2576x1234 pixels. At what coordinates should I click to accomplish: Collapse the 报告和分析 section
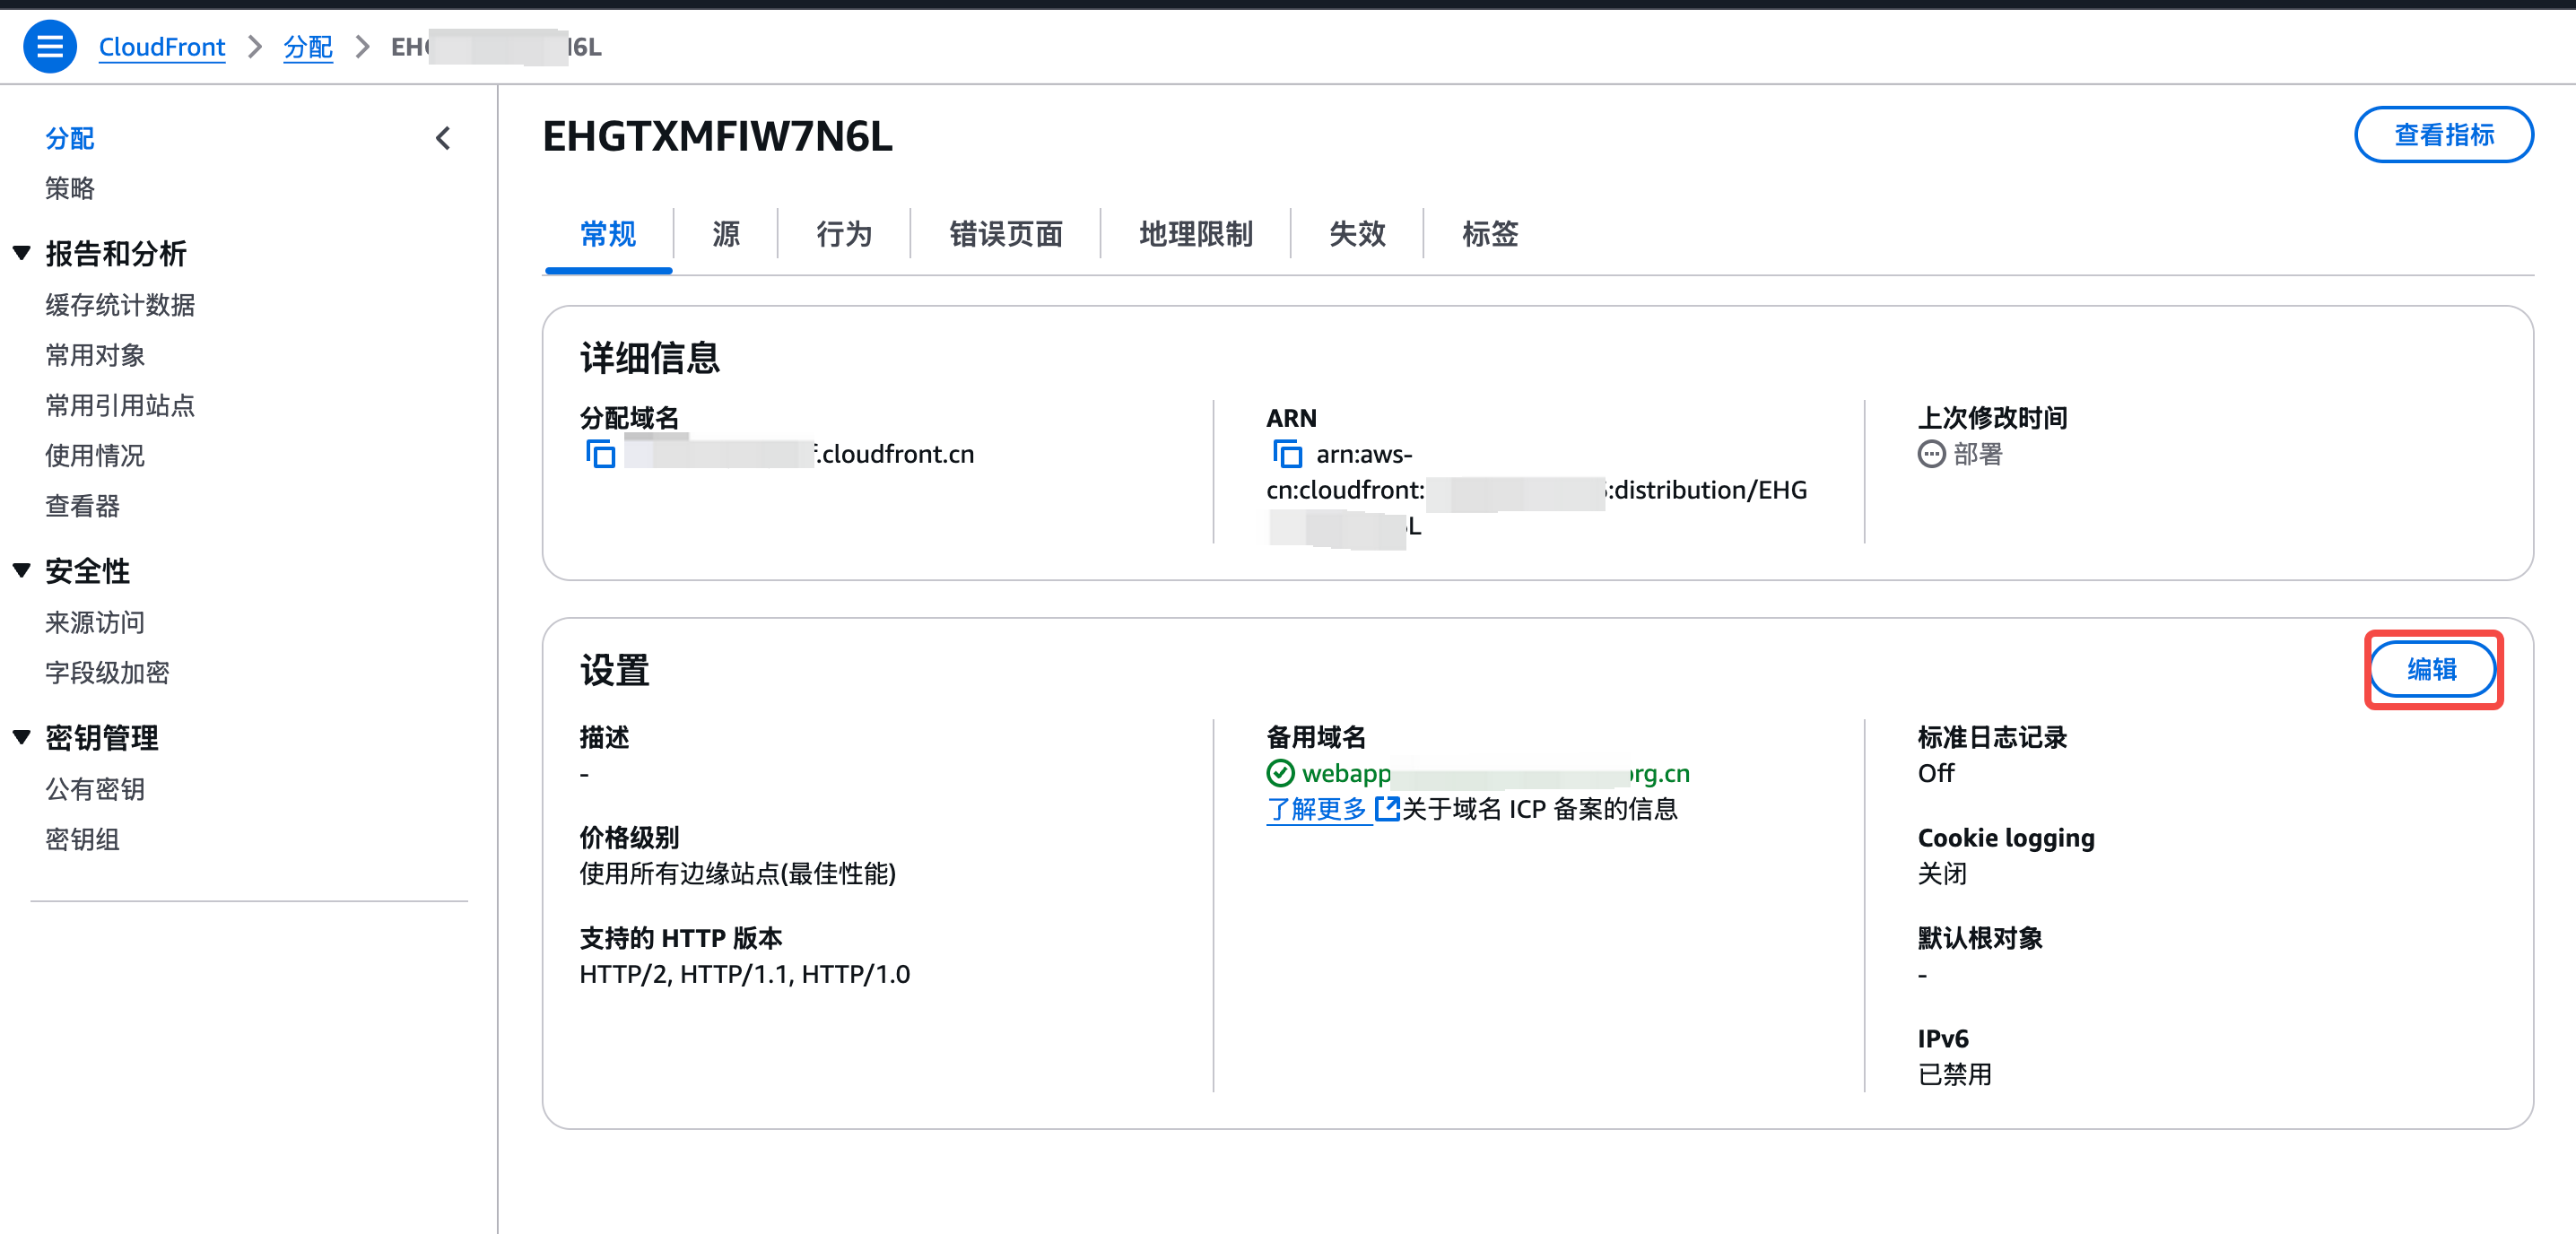pos(22,252)
